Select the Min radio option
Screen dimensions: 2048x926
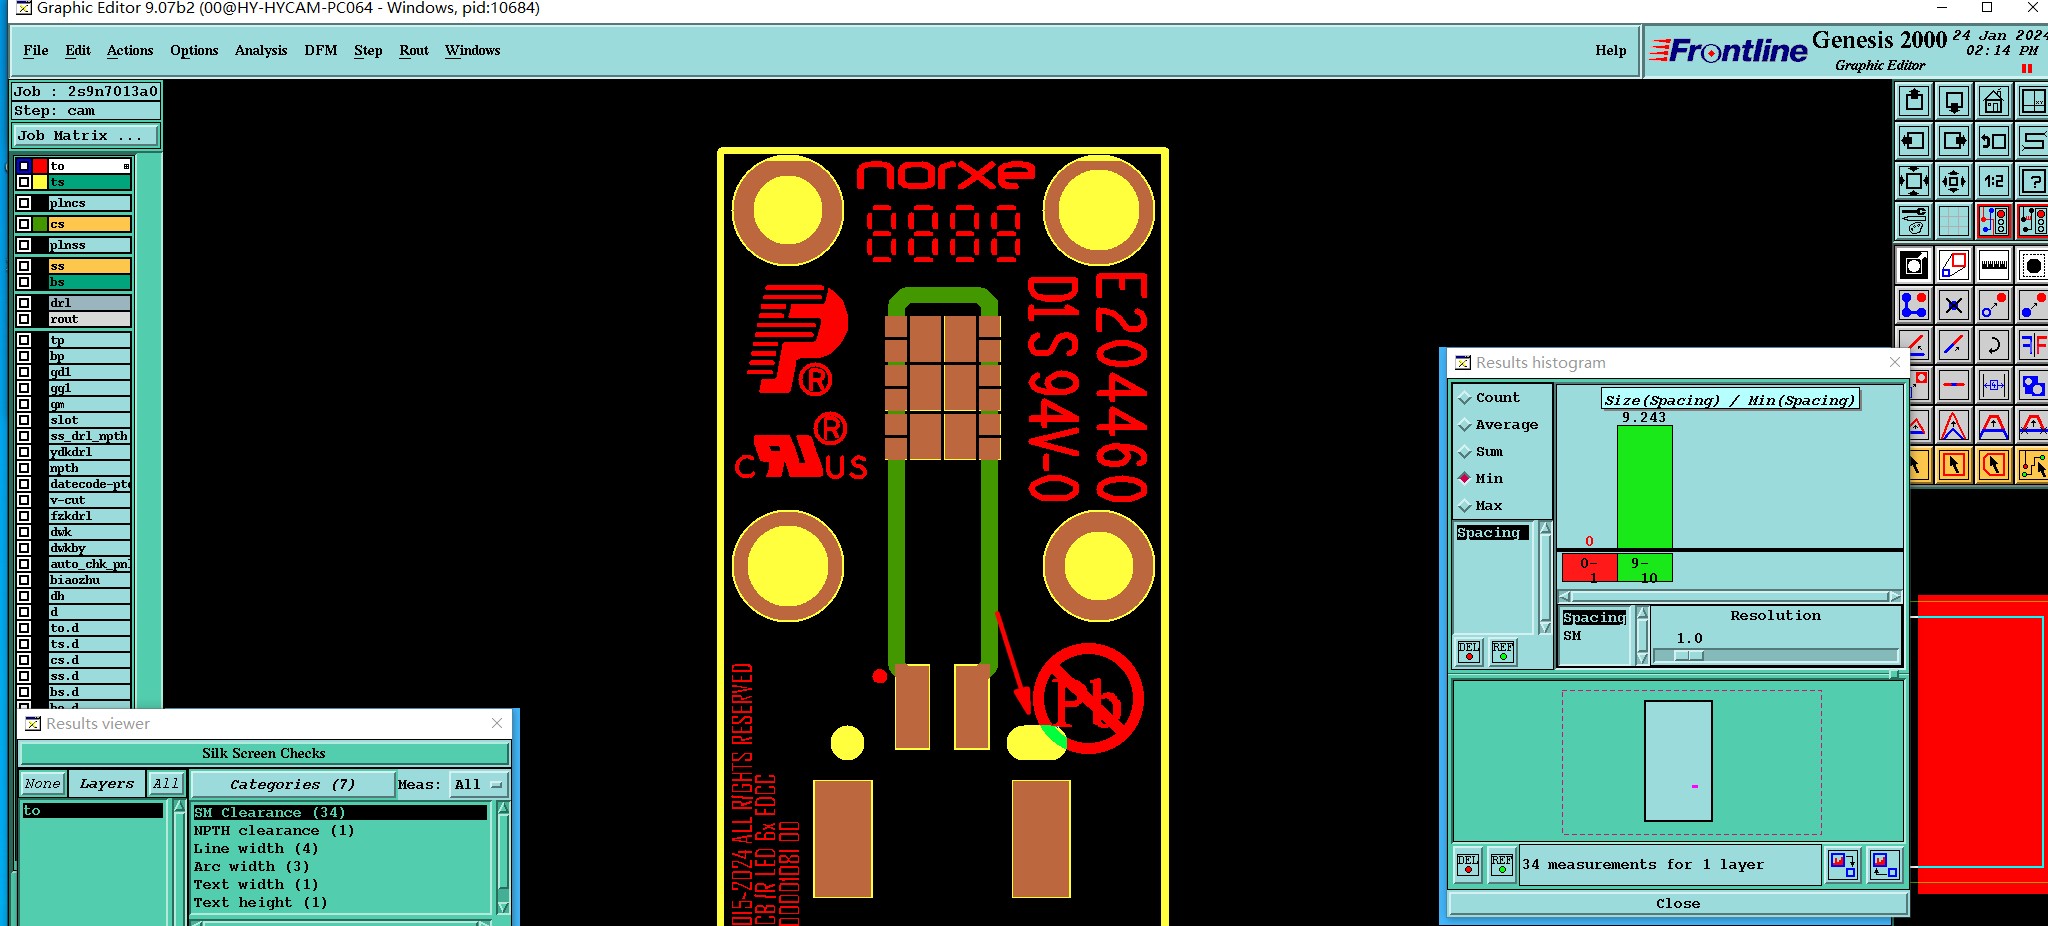pos(1481,479)
